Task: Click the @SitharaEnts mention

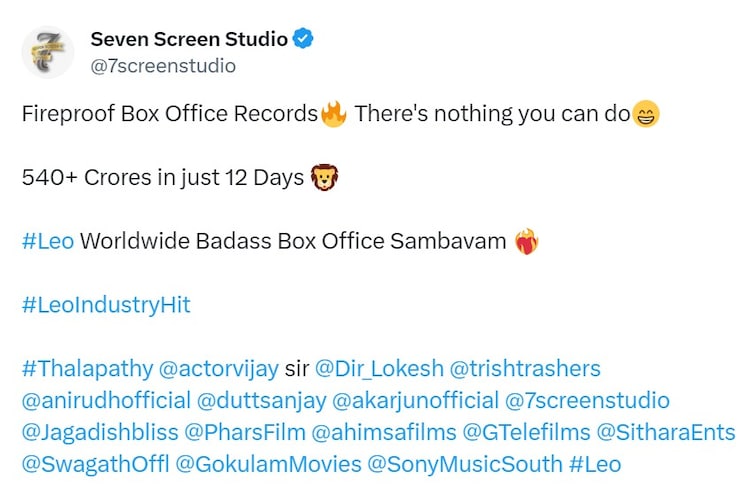Action: pyautogui.click(x=666, y=432)
